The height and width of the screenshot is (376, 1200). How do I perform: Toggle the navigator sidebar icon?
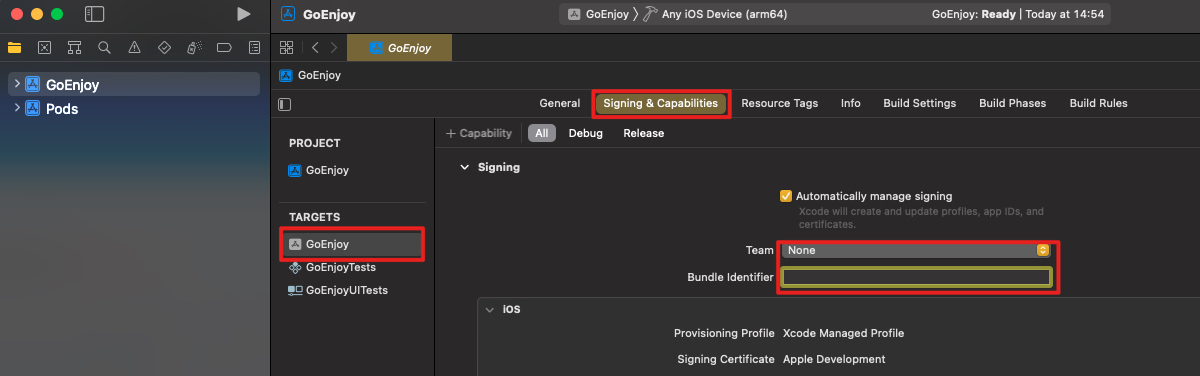pos(94,14)
